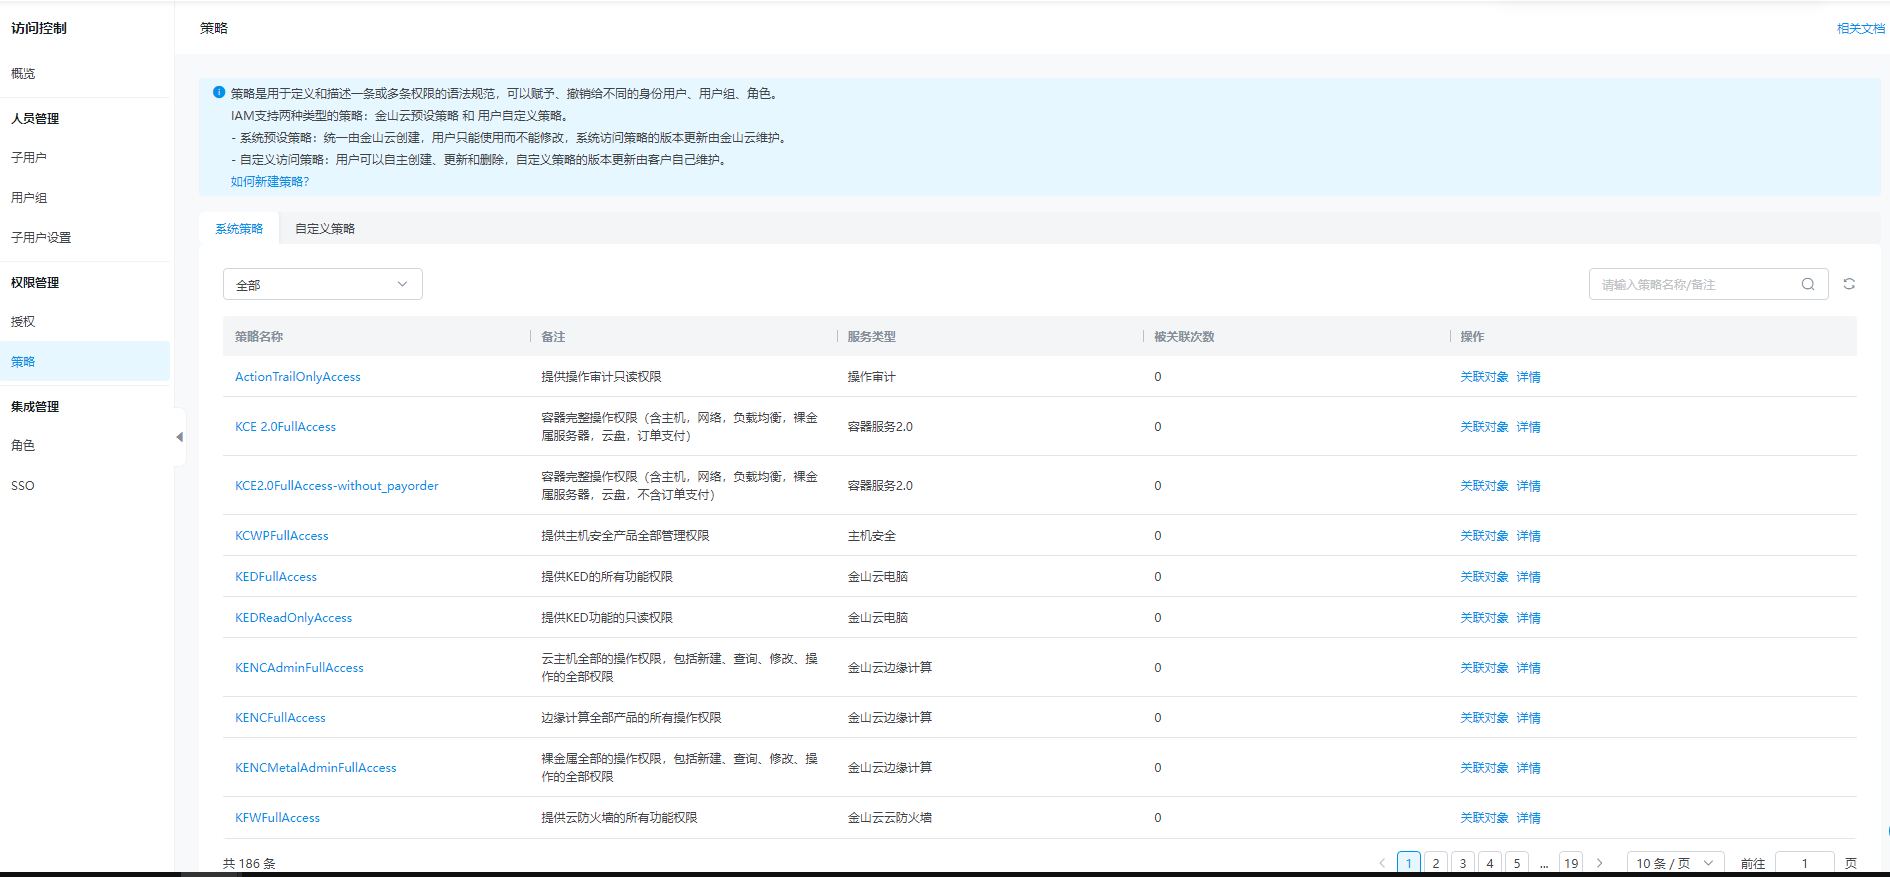This screenshot has height=877, width=1890.
Task: Open 相关文档 link
Action: [1860, 29]
